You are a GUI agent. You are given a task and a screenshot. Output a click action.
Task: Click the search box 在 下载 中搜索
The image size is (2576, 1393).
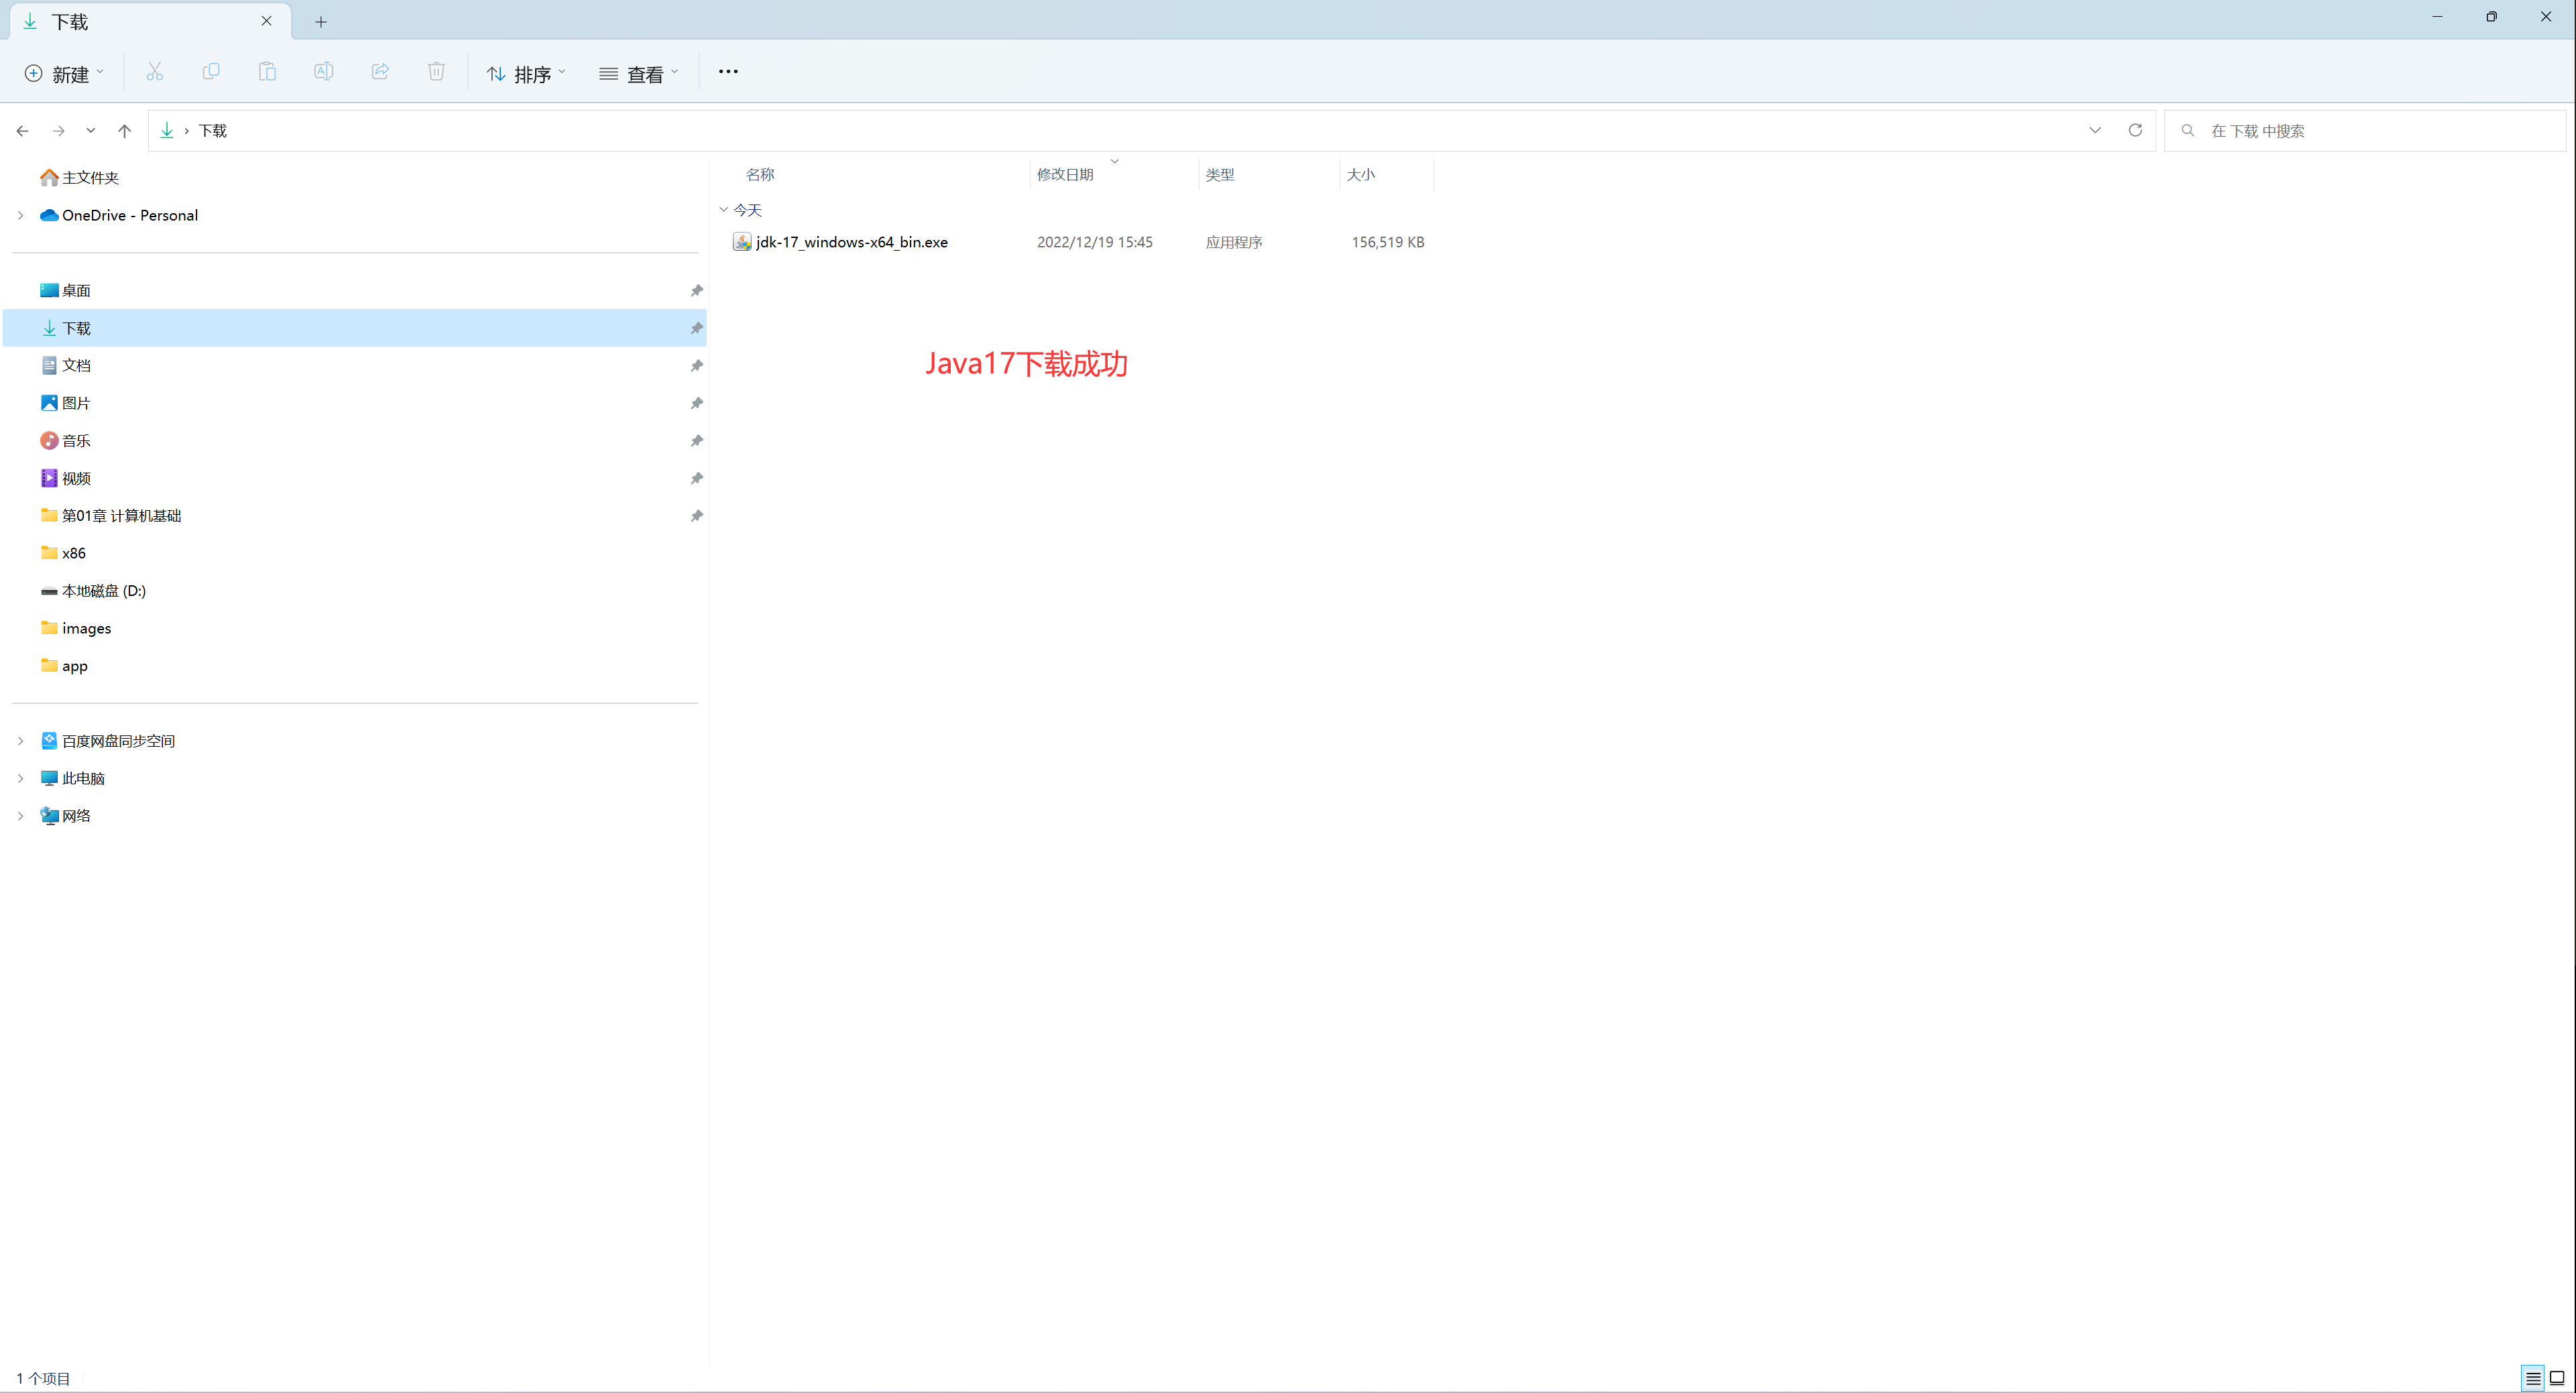tap(2365, 131)
